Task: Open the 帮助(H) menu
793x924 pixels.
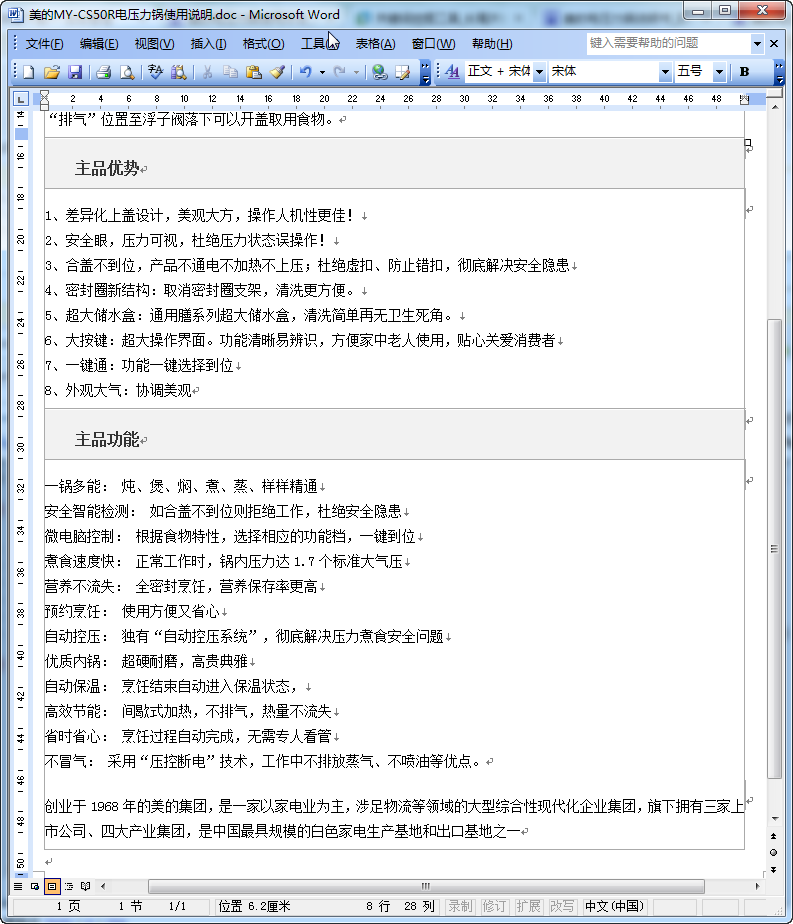Action: click(492, 44)
